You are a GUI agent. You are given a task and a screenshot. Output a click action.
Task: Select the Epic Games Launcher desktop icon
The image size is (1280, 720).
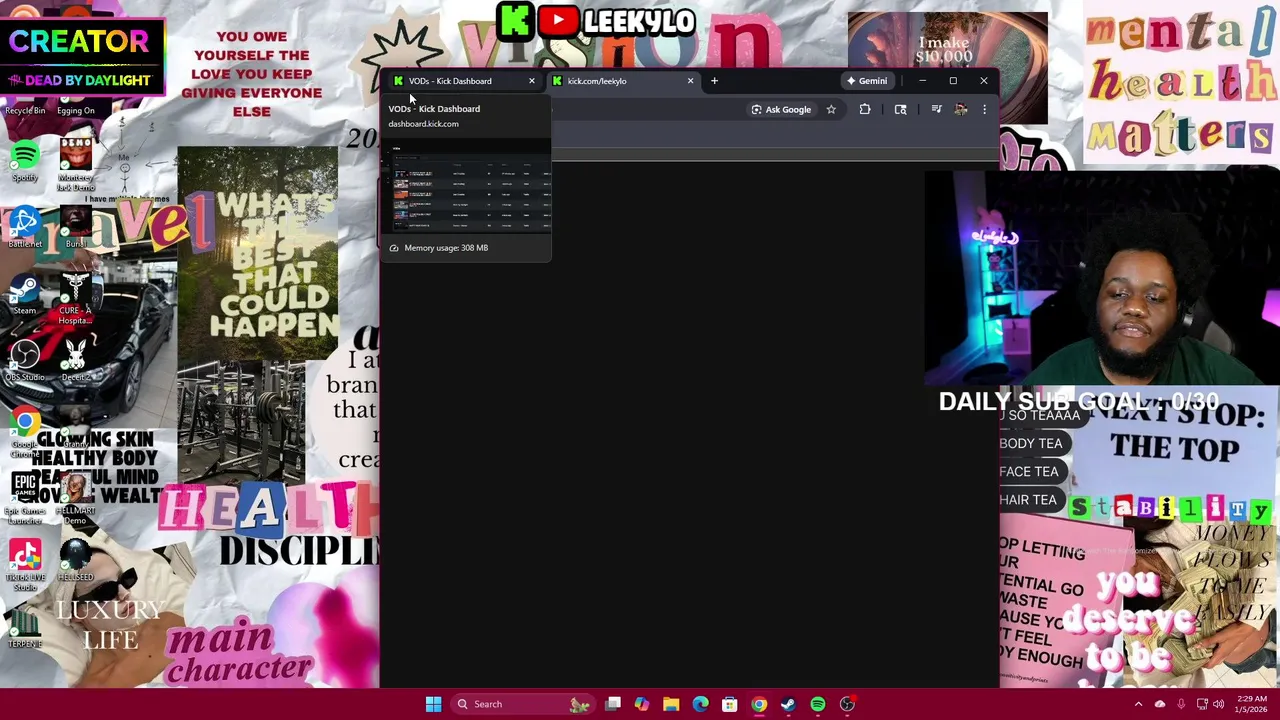coord(25,498)
